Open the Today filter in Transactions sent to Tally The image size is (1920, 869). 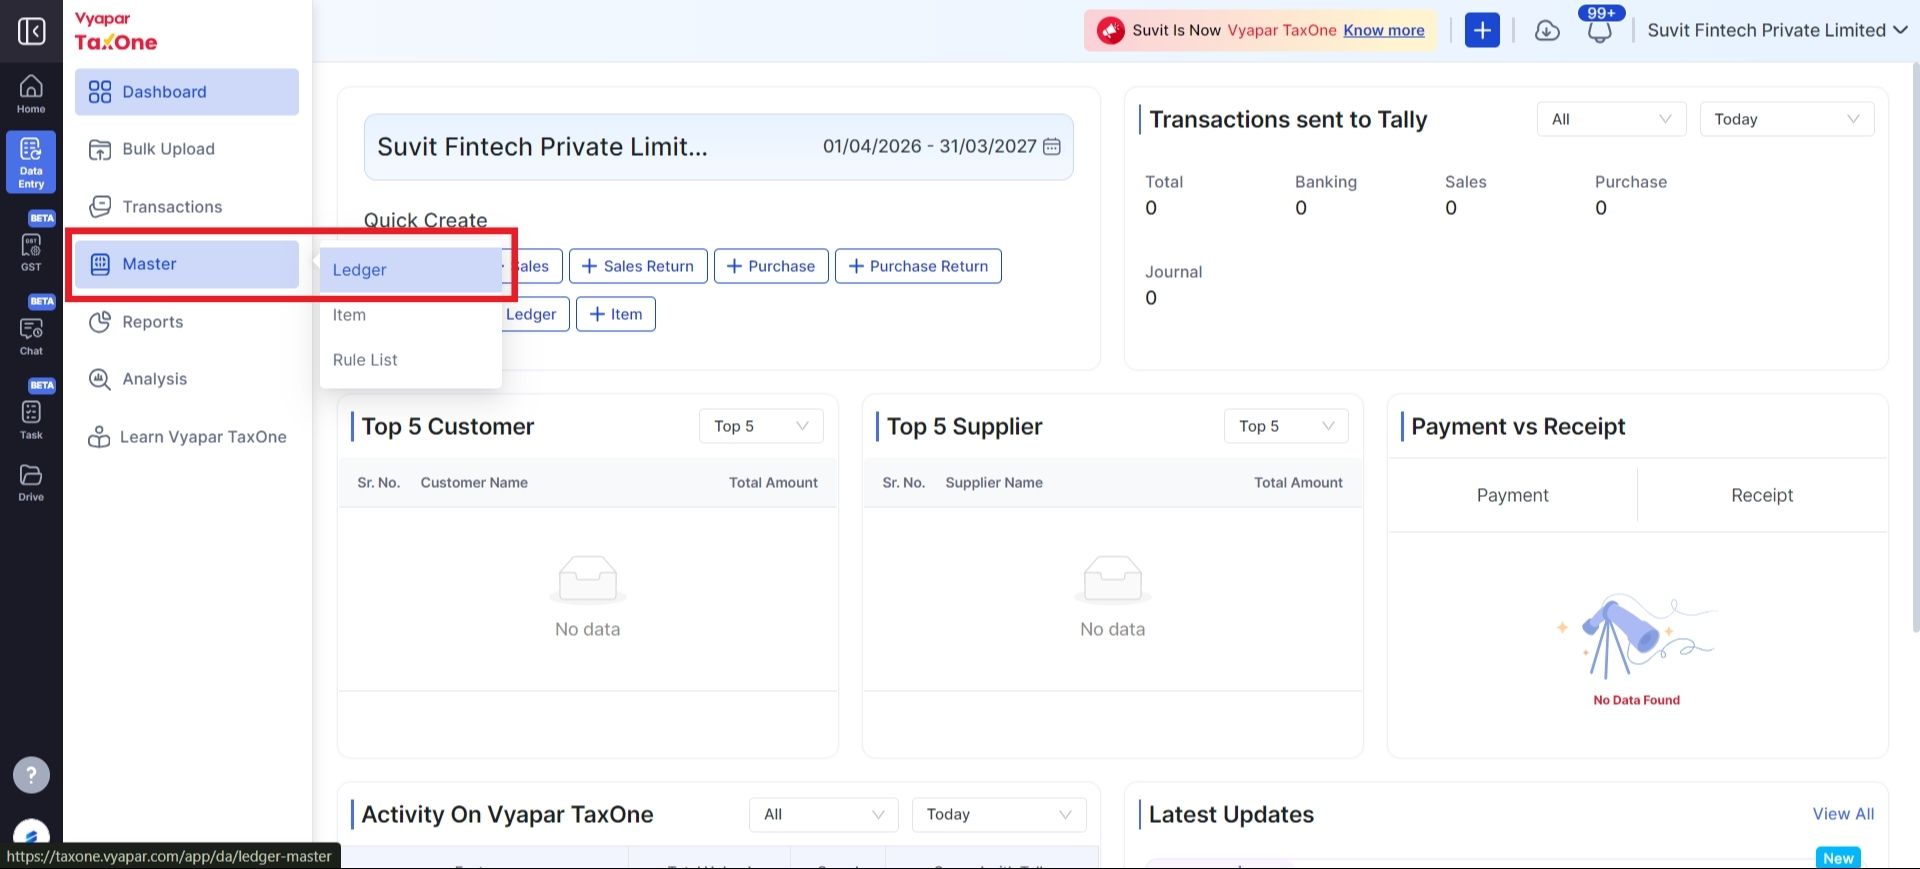pos(1787,119)
